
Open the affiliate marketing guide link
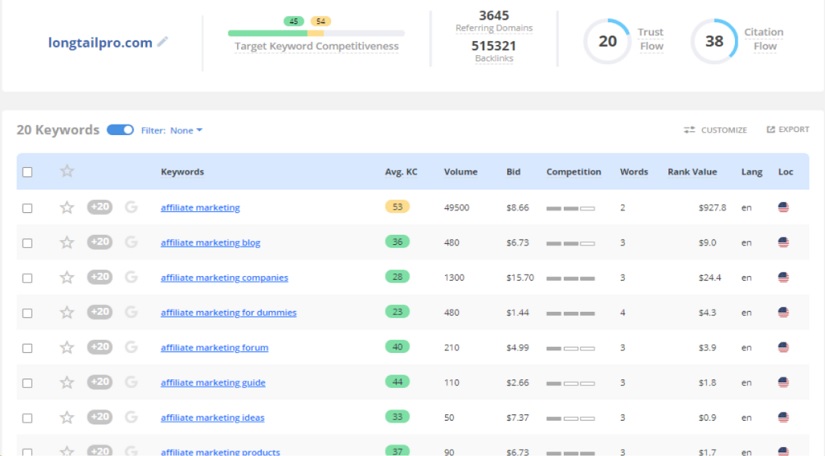pos(213,383)
